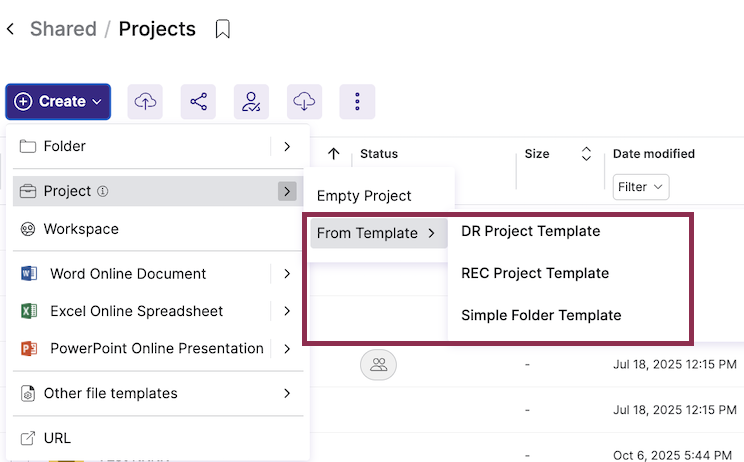The width and height of the screenshot is (744, 462).
Task: Click the Status column header
Action: tap(379, 154)
